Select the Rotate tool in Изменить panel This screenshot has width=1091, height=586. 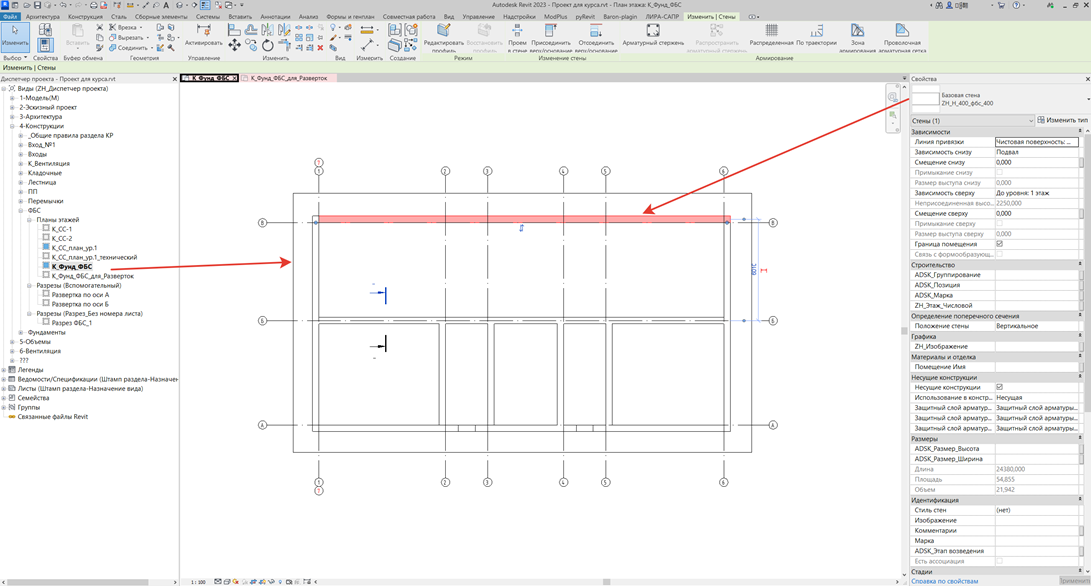[x=268, y=46]
